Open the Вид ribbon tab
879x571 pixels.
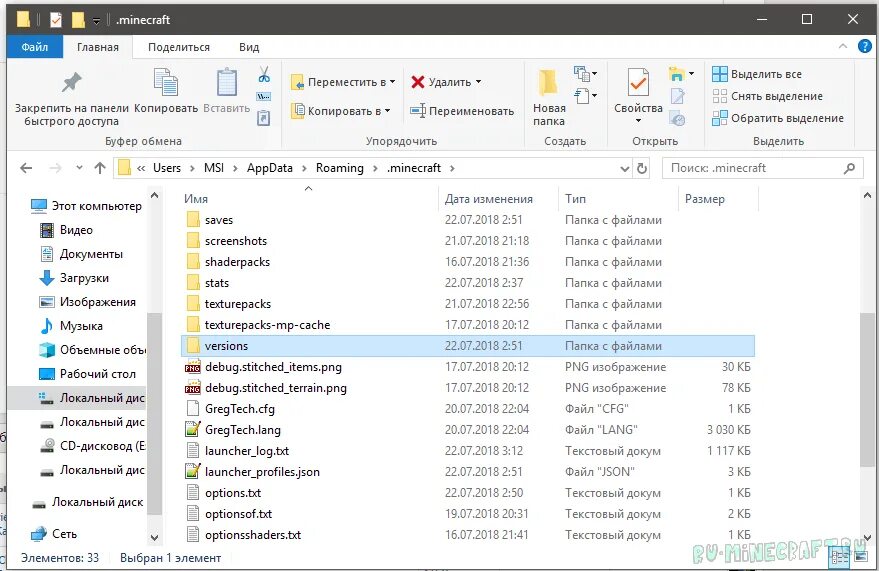pos(249,47)
